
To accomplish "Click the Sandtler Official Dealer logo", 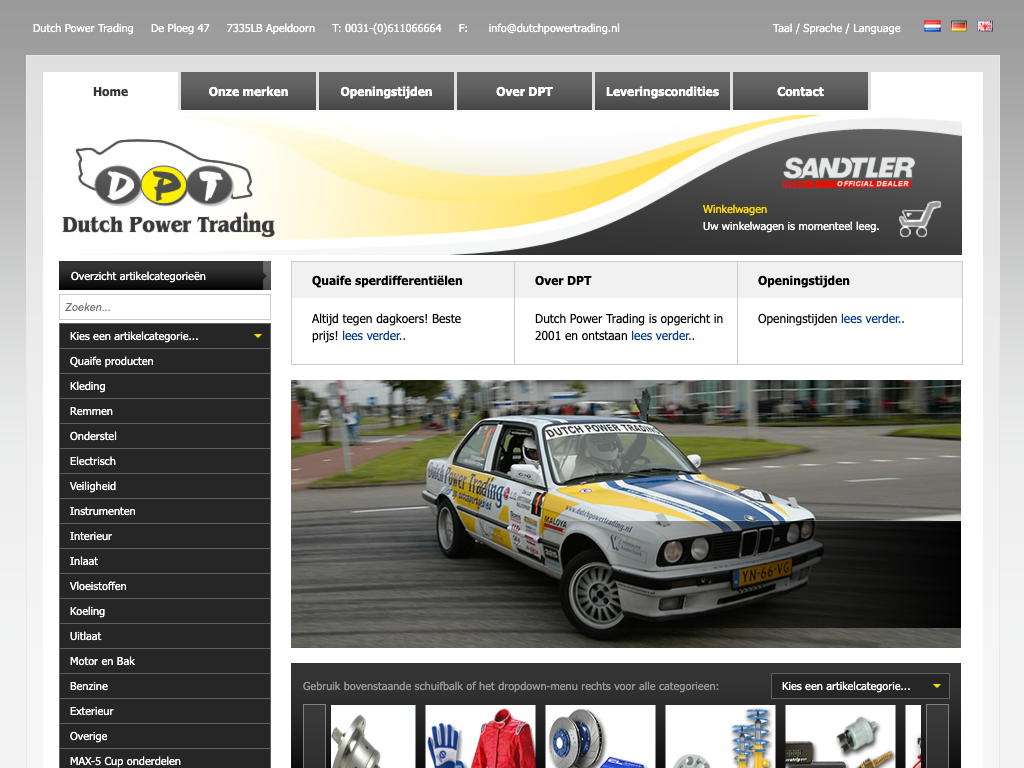I will 848,173.
